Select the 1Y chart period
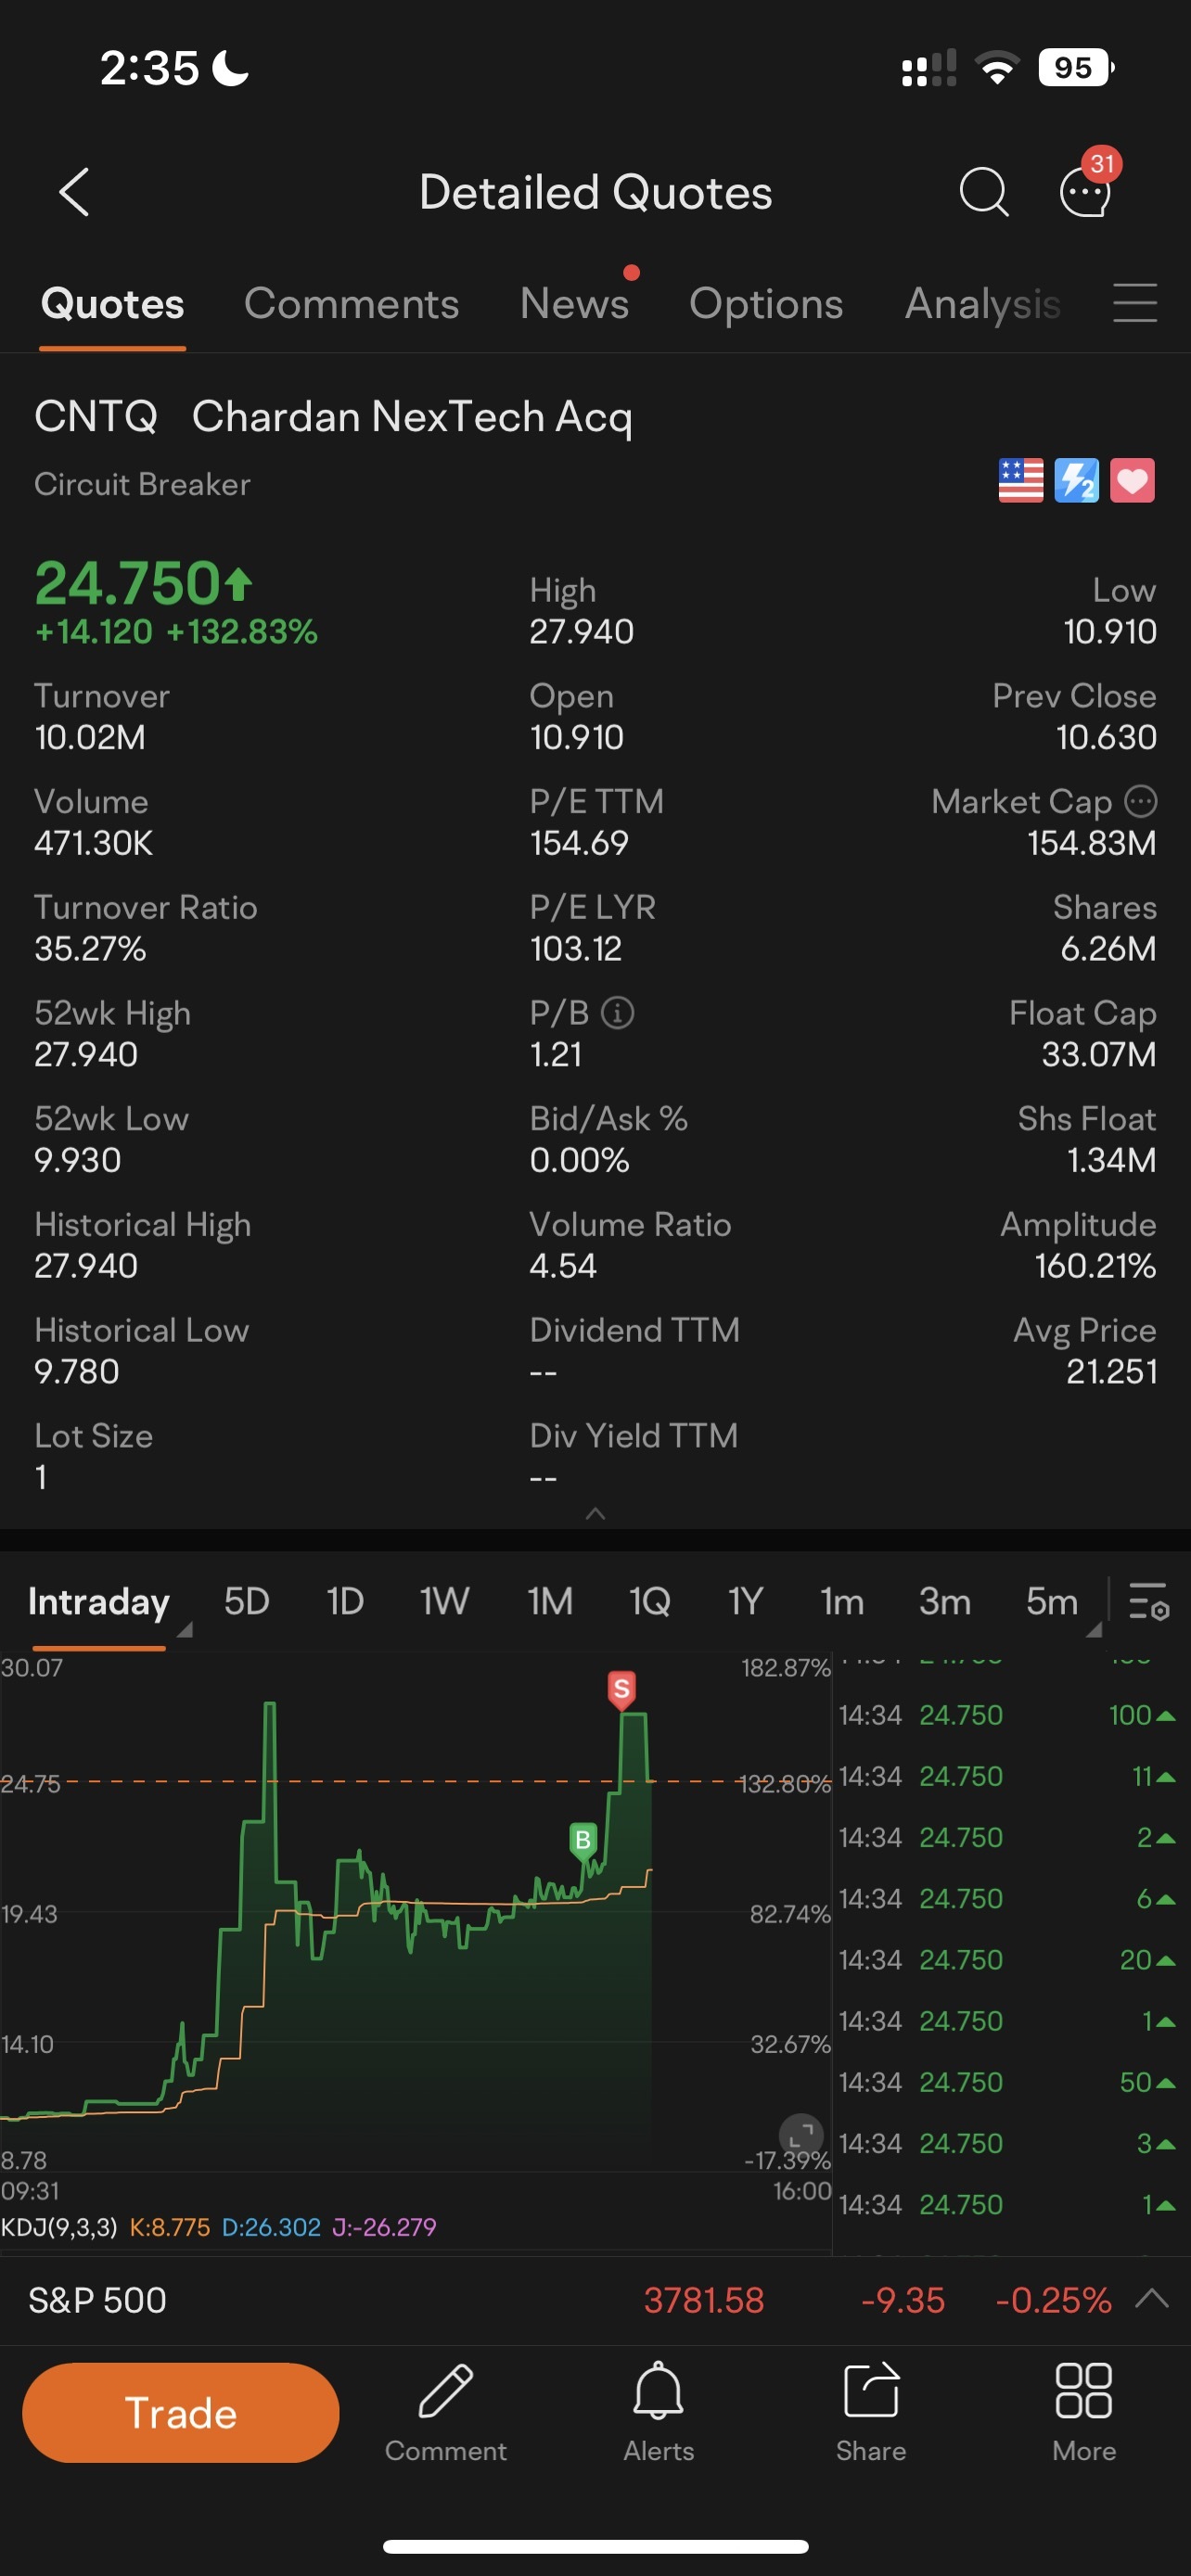 click(x=745, y=1602)
